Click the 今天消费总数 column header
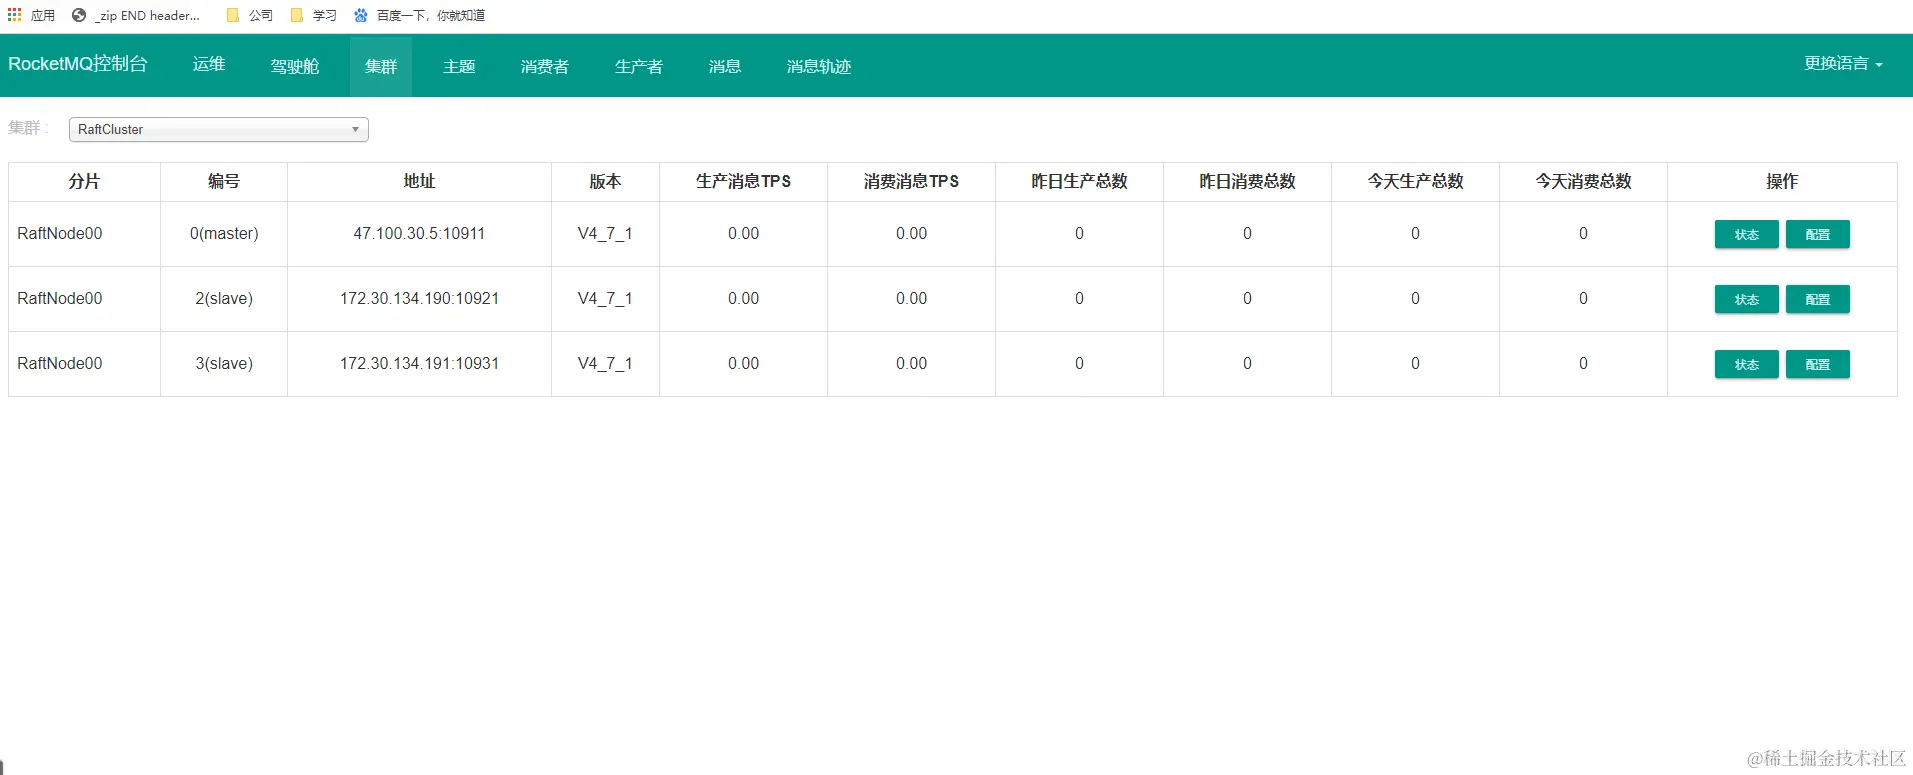 (x=1583, y=181)
